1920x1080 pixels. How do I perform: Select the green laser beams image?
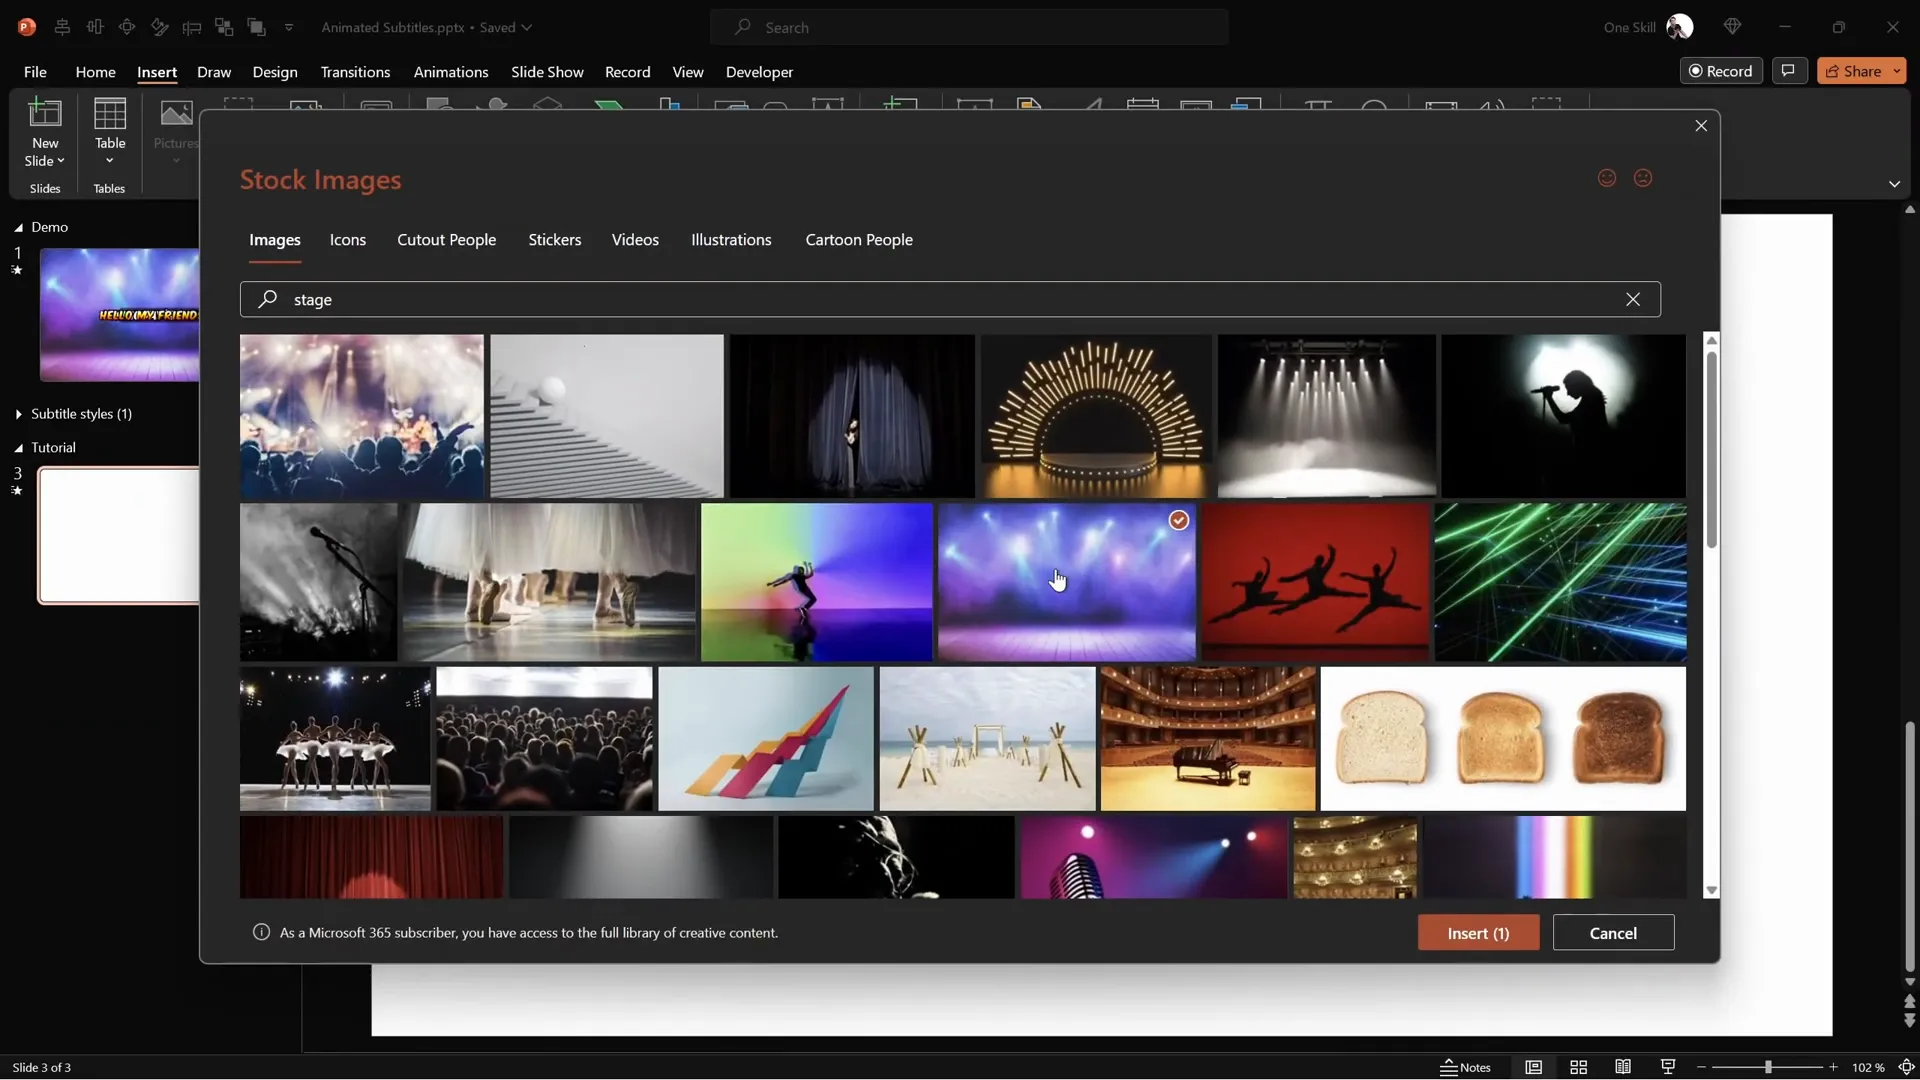pyautogui.click(x=1560, y=582)
